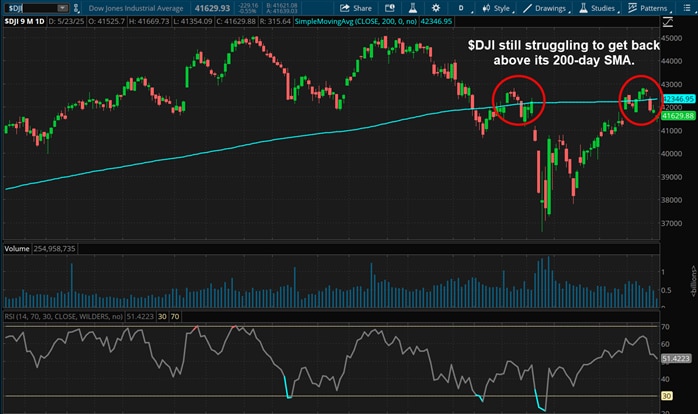The image size is (698, 414).
Task: Click the volume value 254,958,735
Action: [x=54, y=248]
